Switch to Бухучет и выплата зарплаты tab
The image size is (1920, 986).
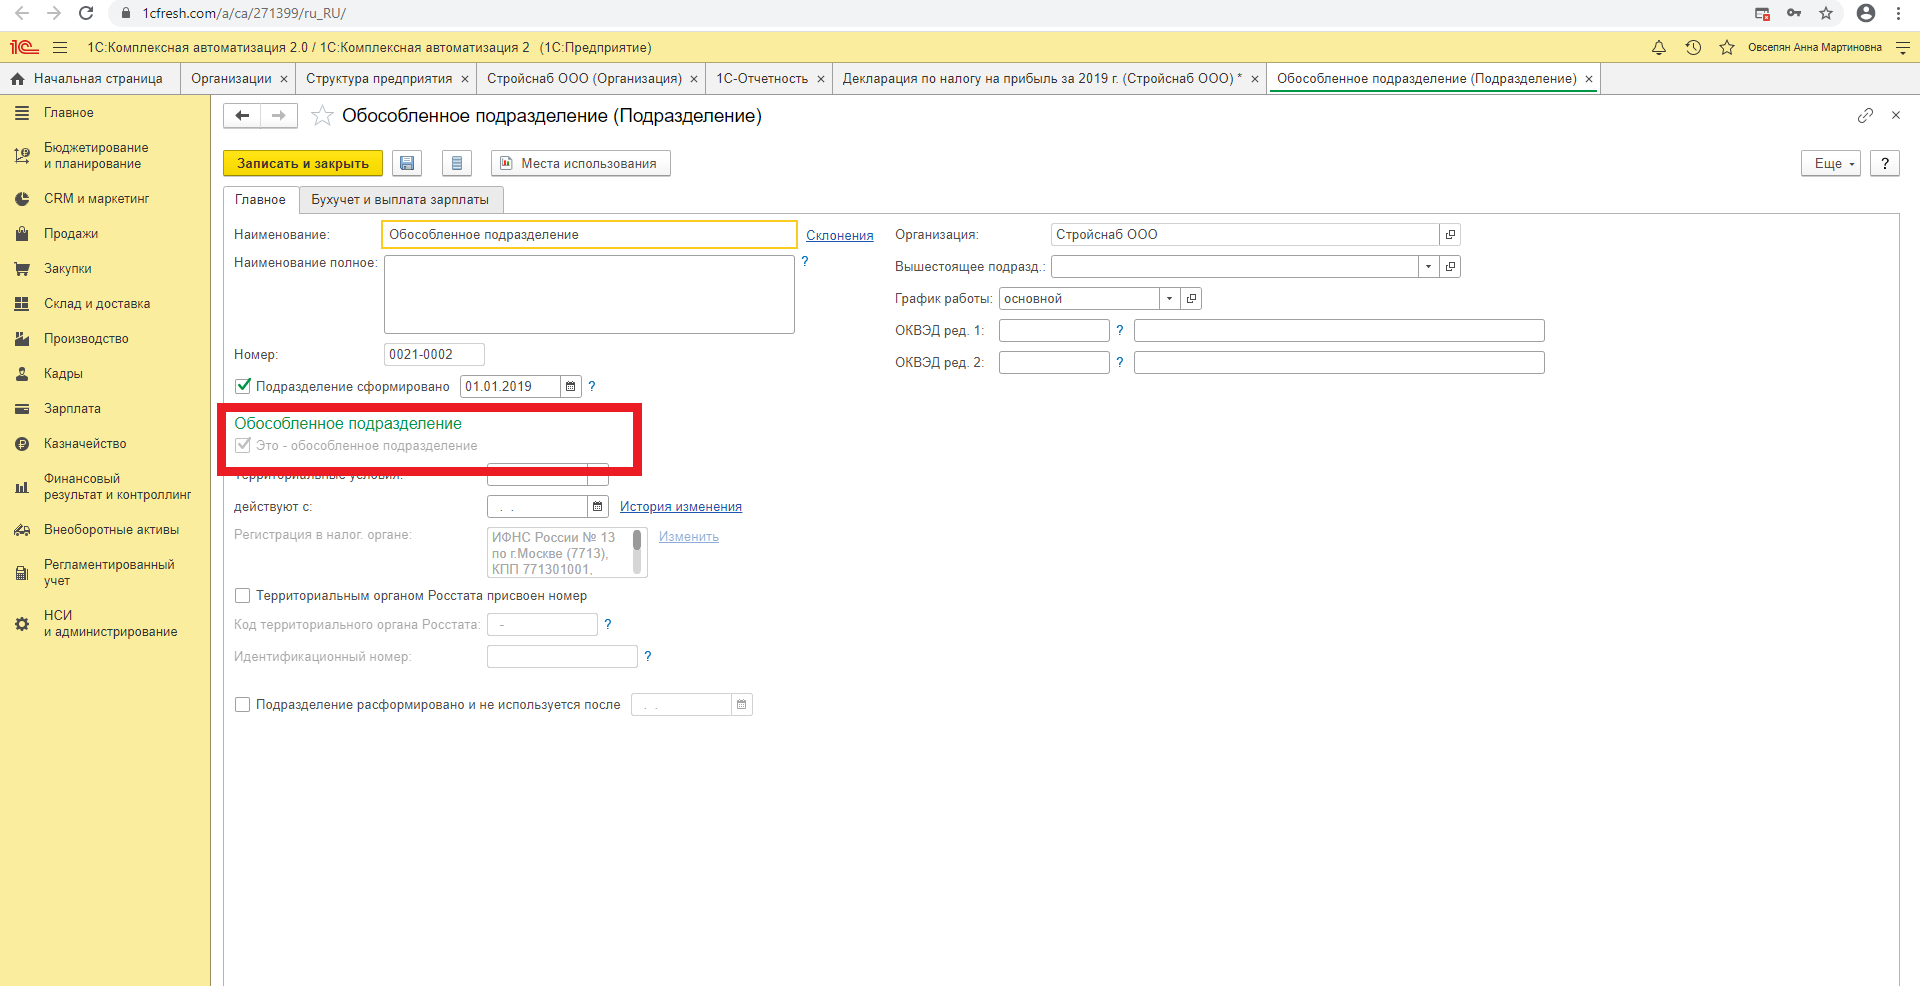click(400, 200)
